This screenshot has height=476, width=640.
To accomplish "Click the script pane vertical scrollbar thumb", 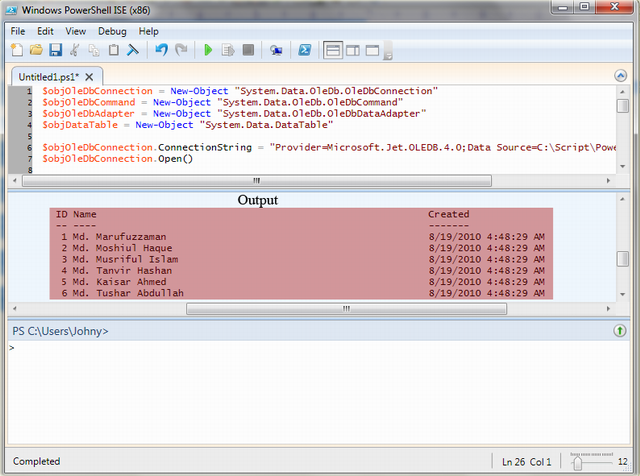I will pos(622,105).
